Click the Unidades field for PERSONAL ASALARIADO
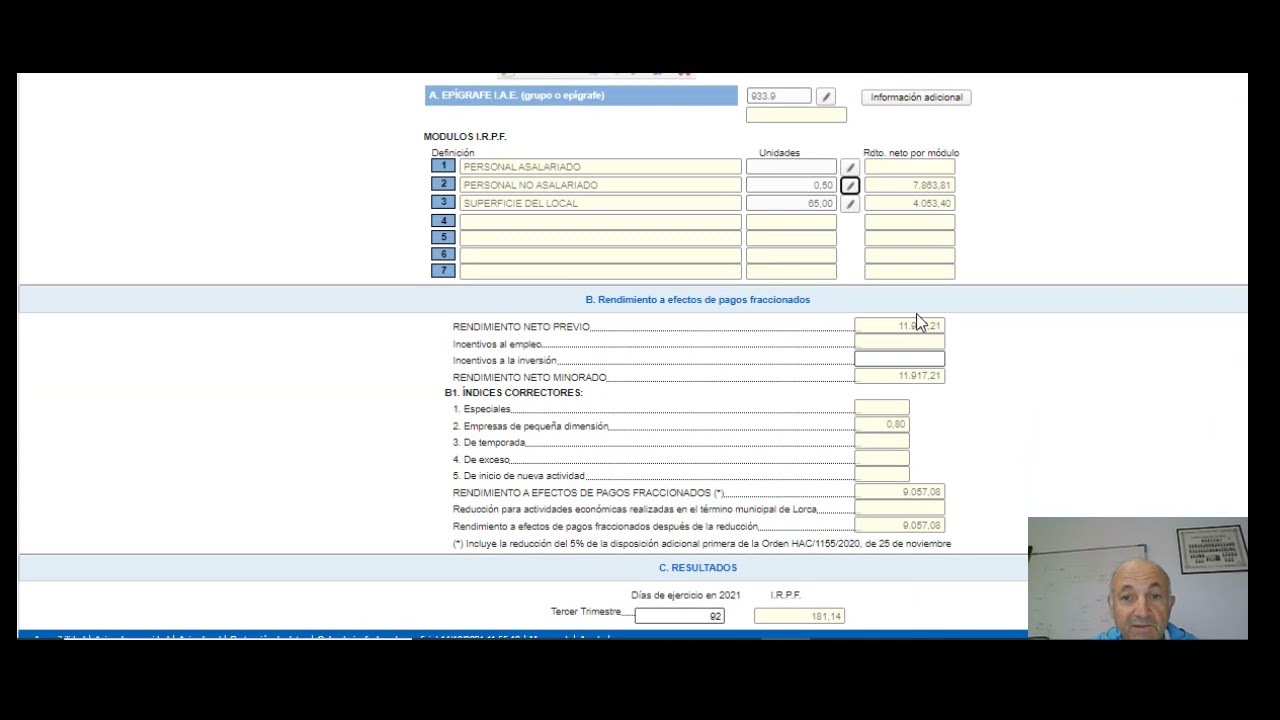 click(791, 167)
